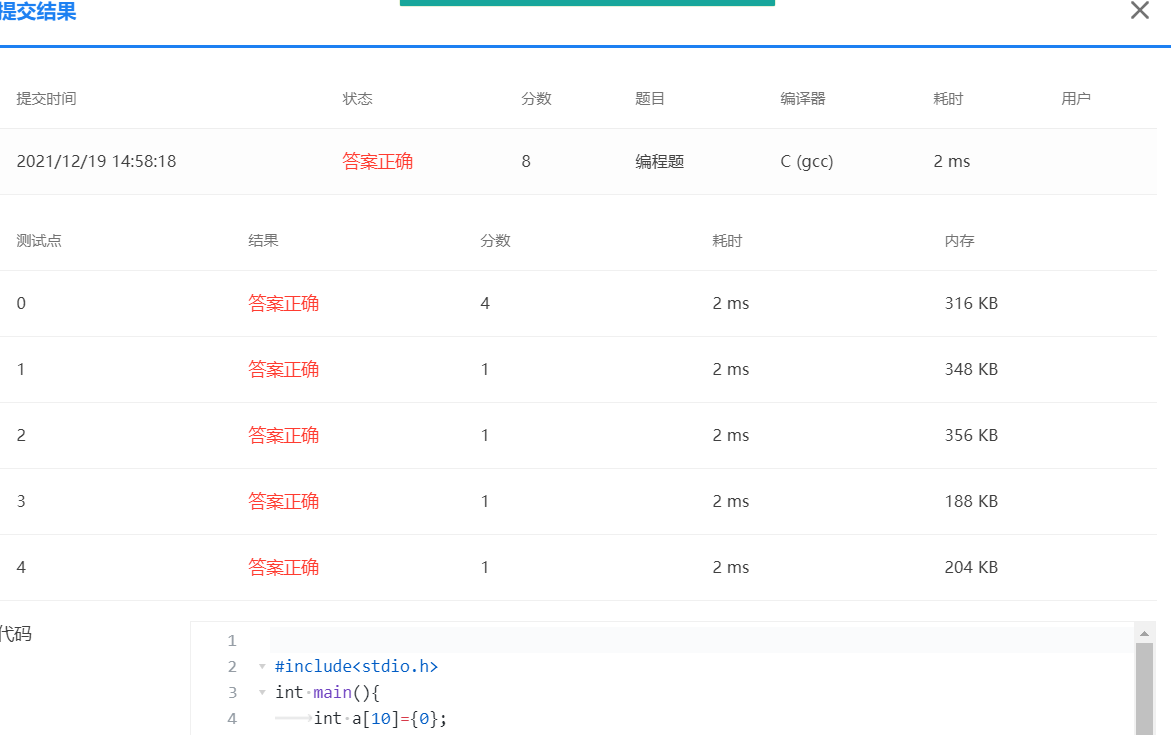Select line number 4 in the code viewer
Image resolution: width=1171 pixels, height=735 pixels.
231,718
